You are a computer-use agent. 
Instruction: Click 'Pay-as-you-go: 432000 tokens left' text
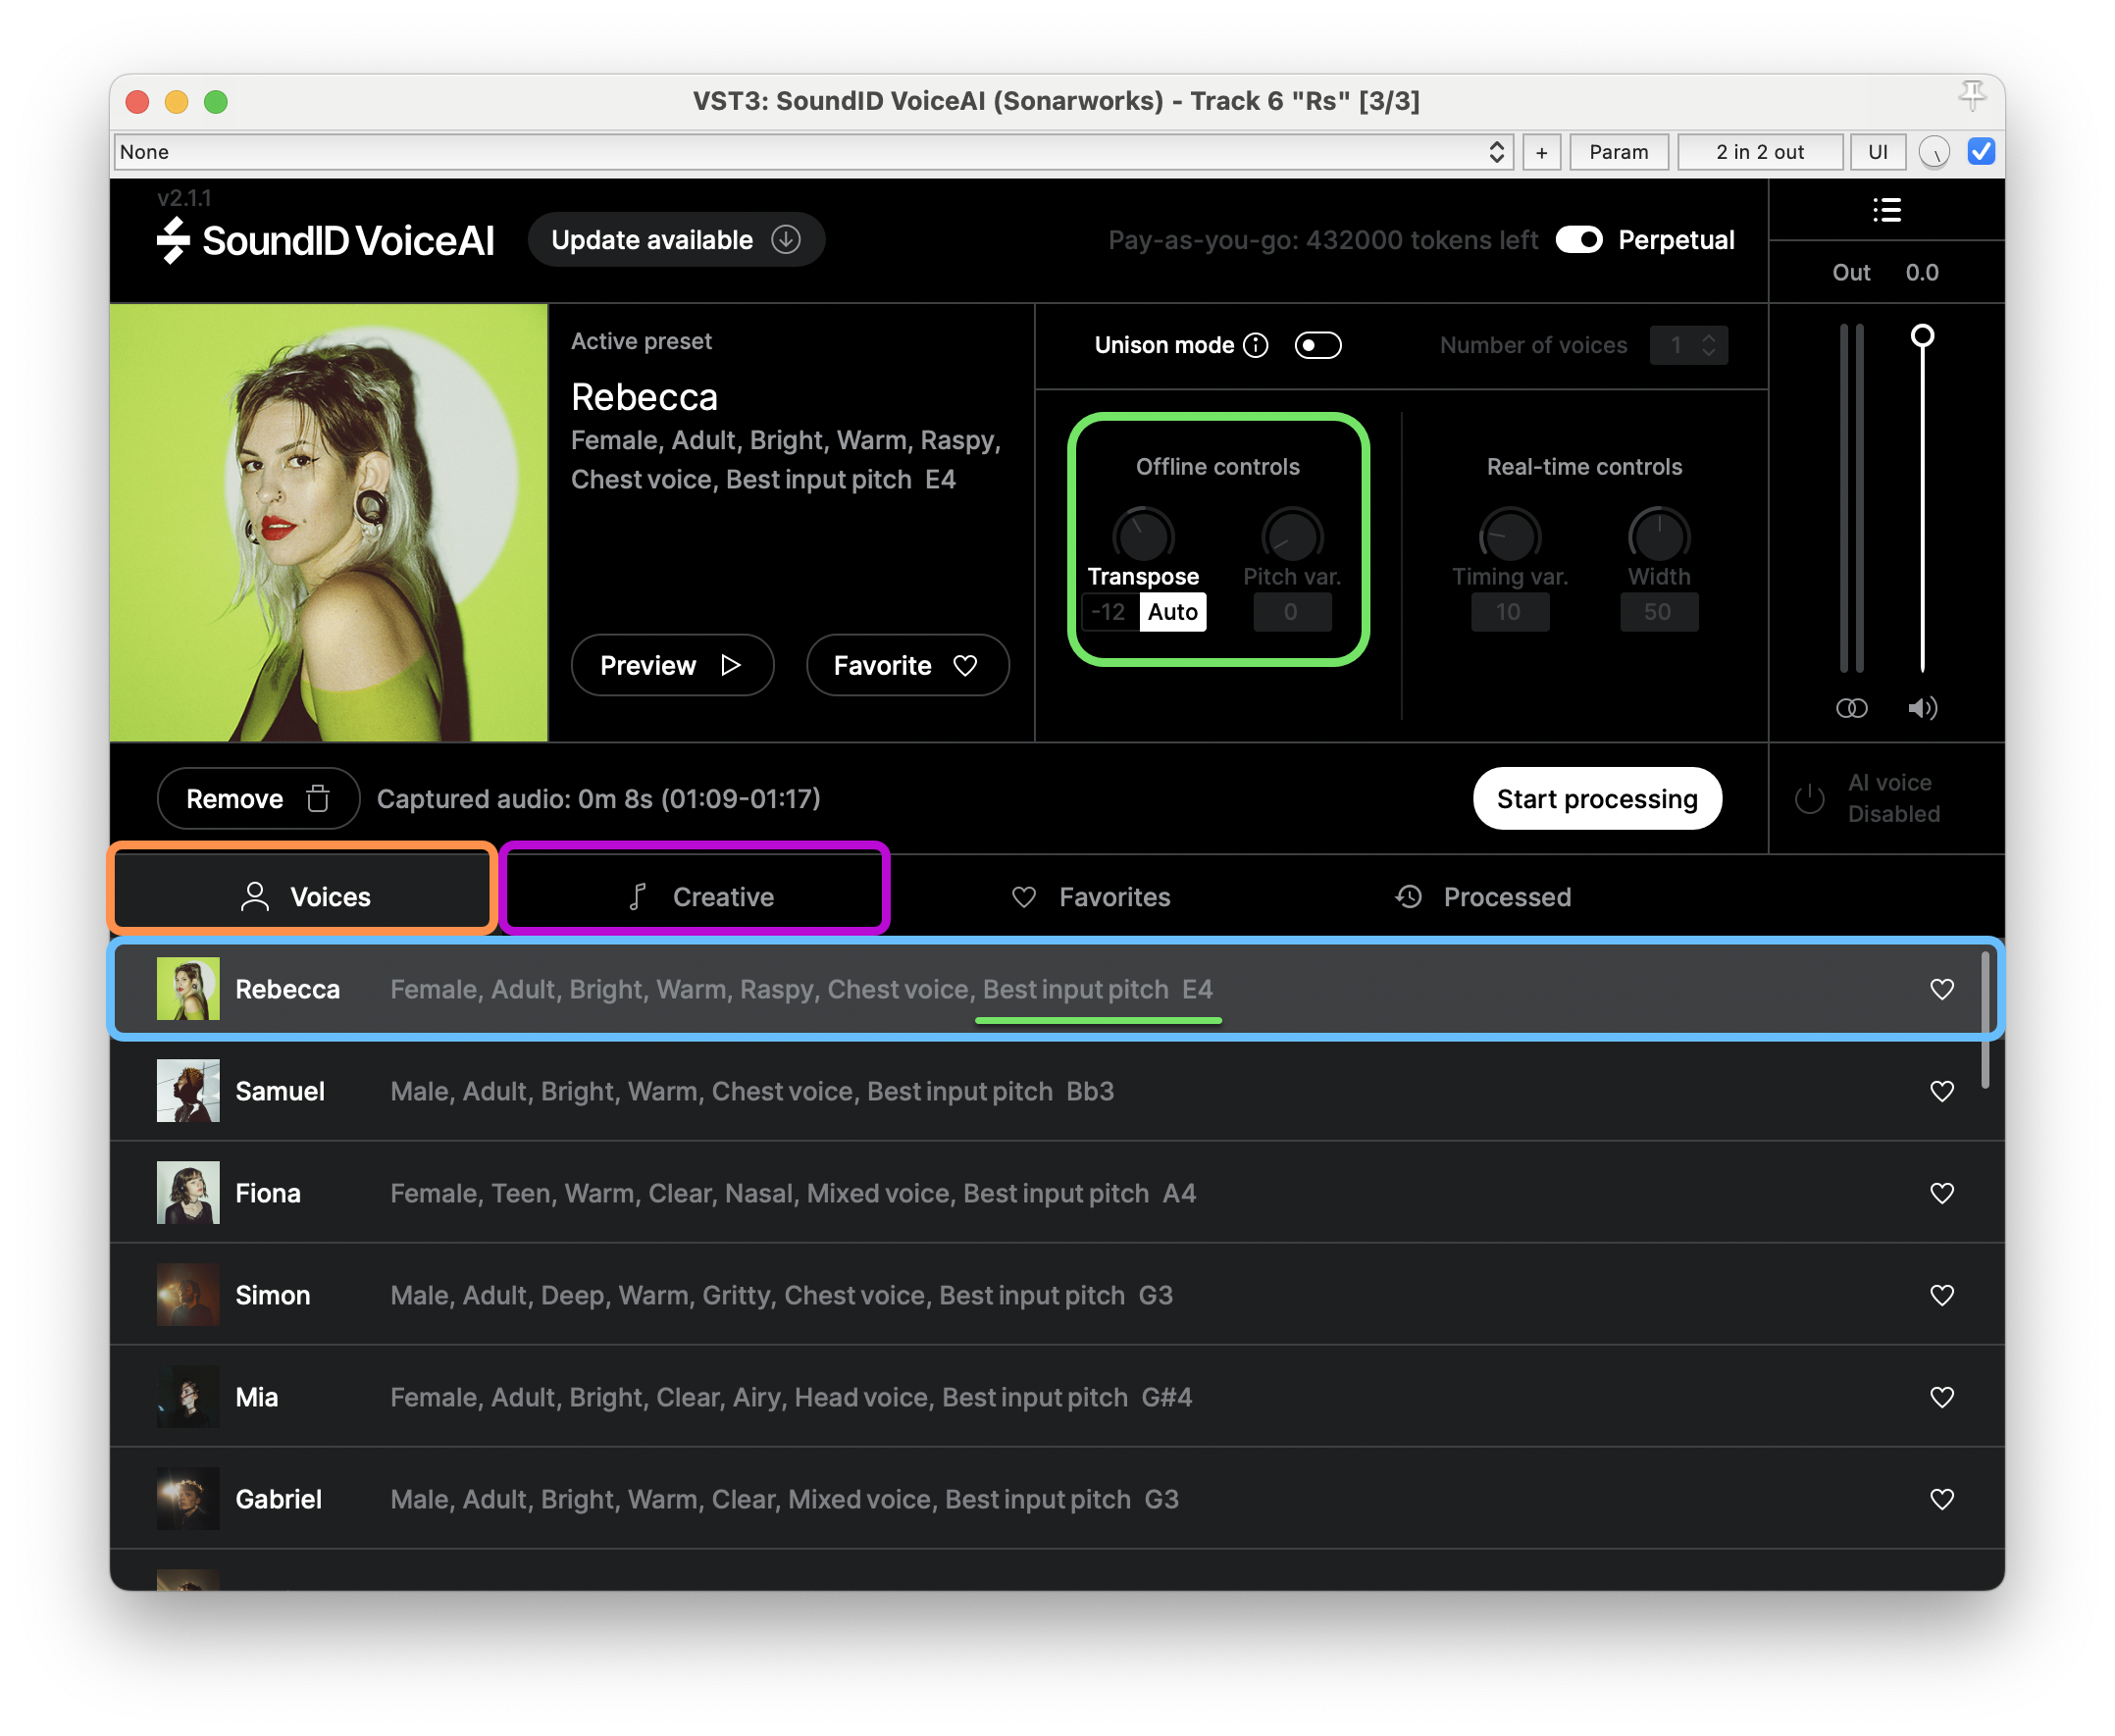[x=1322, y=240]
